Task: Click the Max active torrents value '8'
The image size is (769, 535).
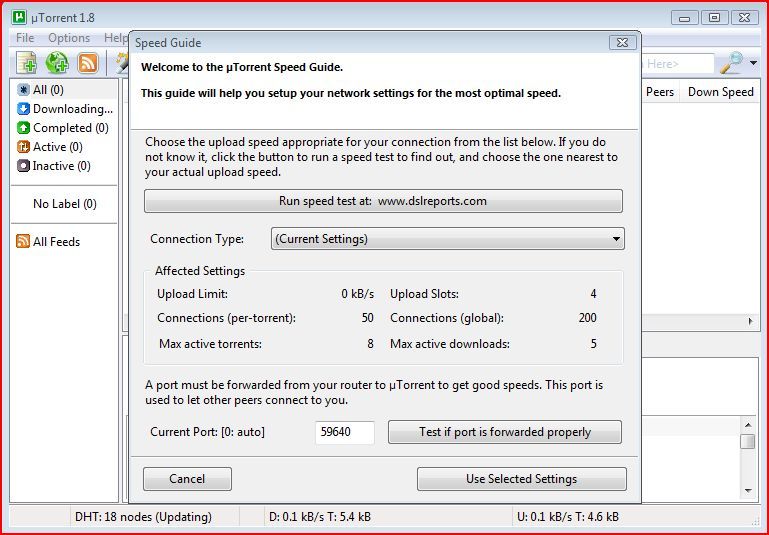Action: tap(371, 344)
